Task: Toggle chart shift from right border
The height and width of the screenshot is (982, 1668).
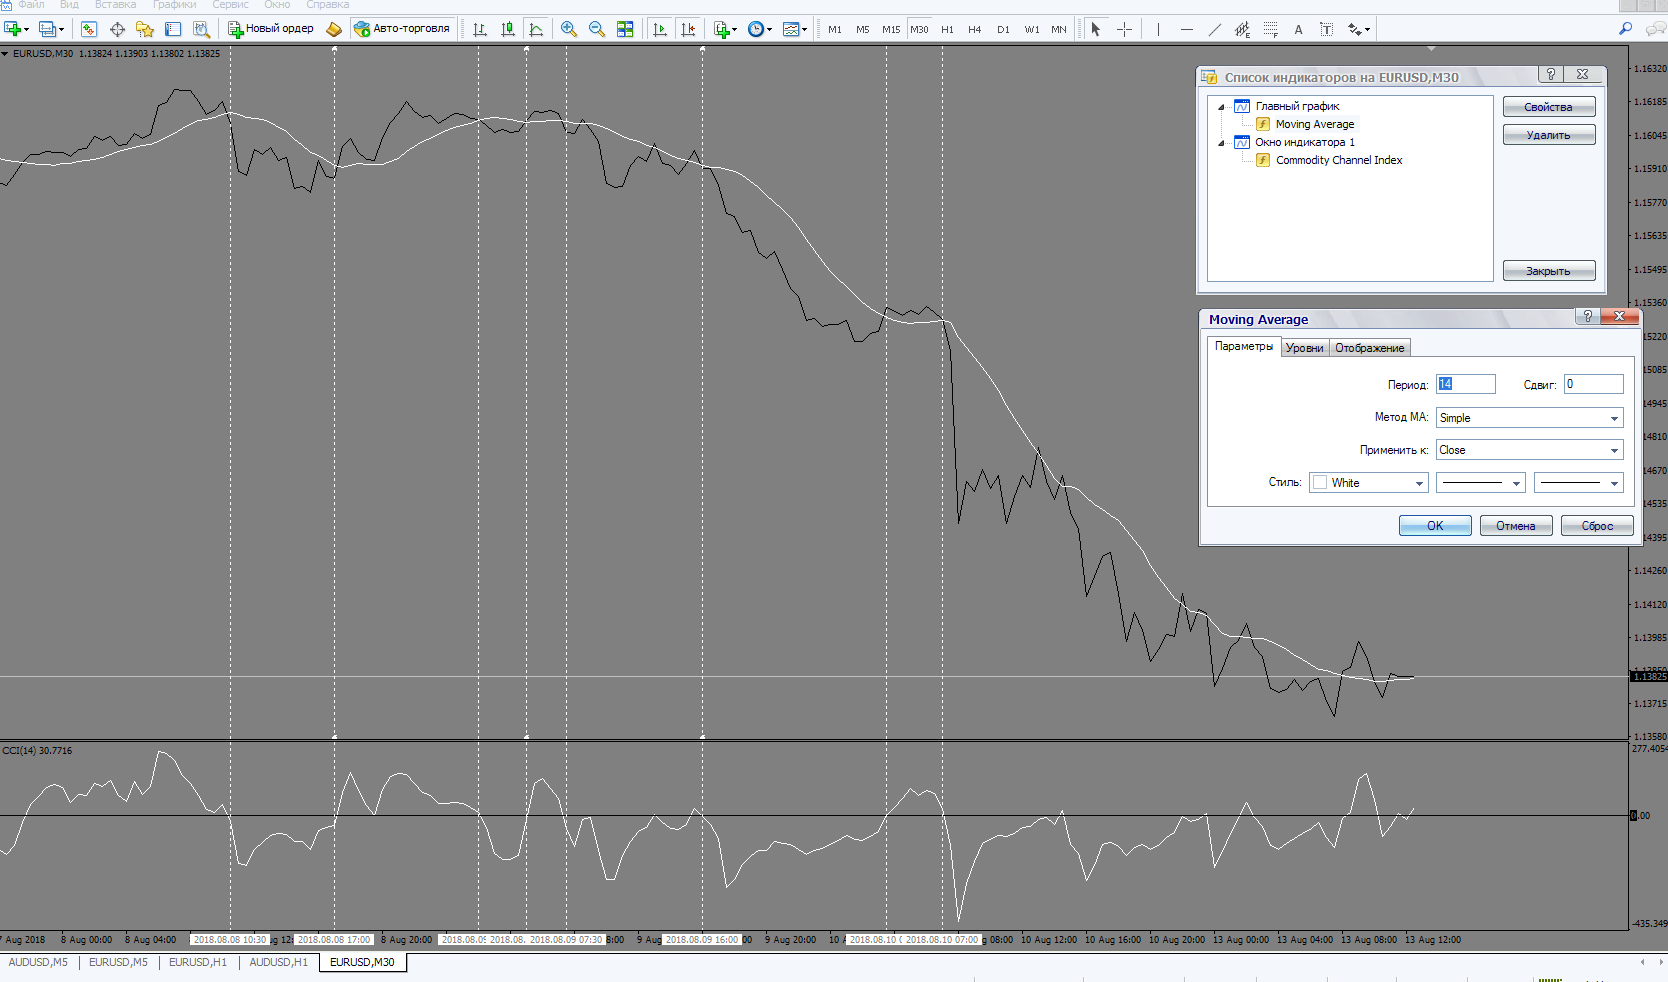Action: coord(688,29)
